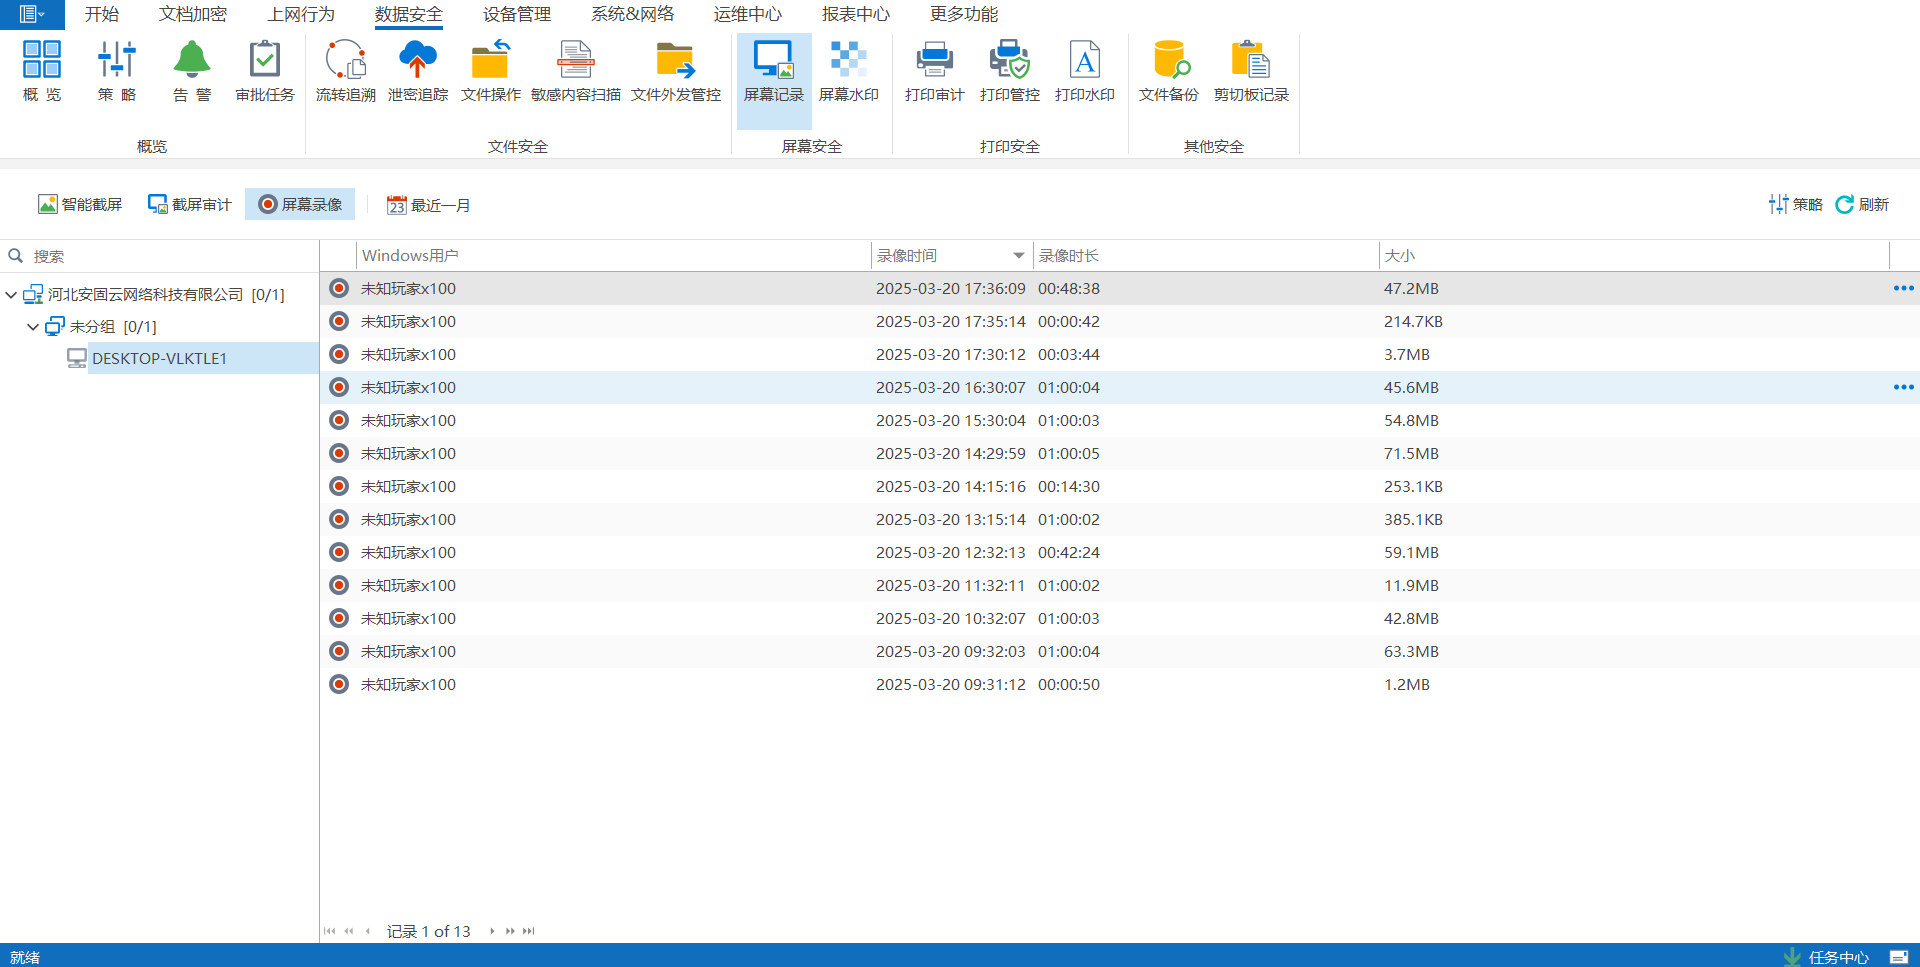The width and height of the screenshot is (1920, 967).
Task: Collapse the 未分组 group node
Action: pyautogui.click(x=33, y=327)
